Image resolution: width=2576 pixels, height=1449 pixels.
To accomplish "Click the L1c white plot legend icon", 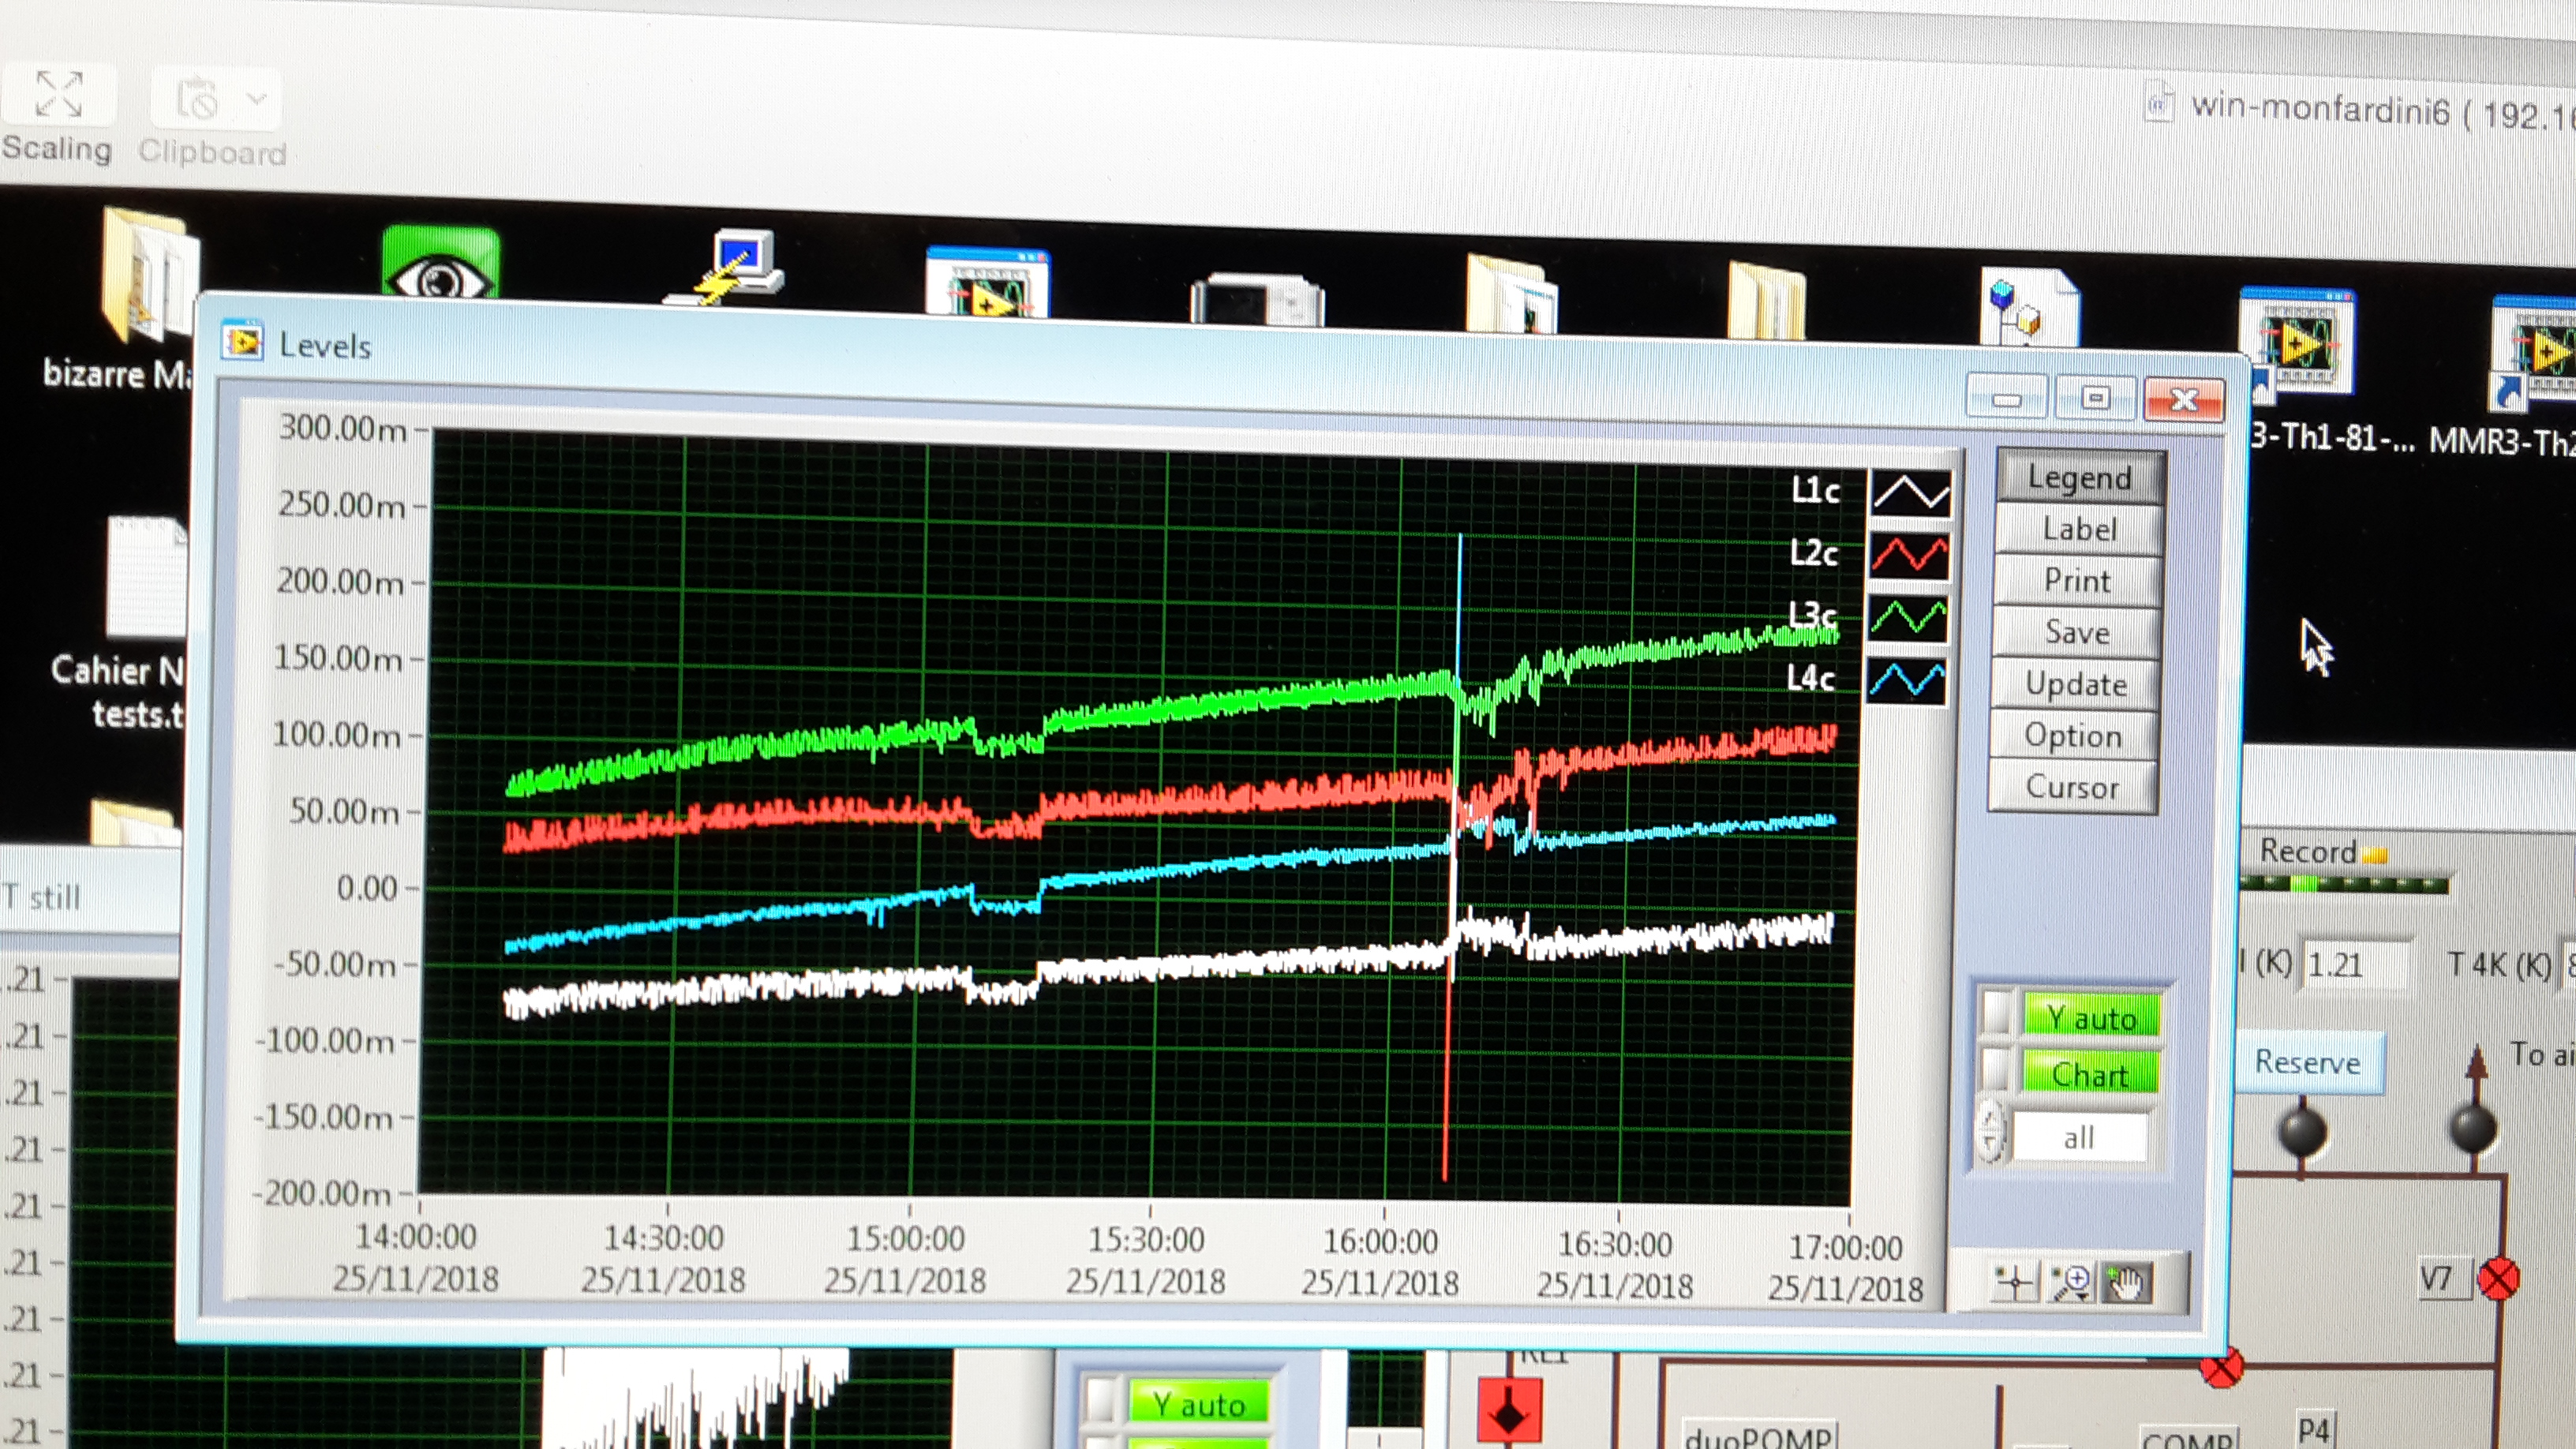I will (x=1910, y=493).
